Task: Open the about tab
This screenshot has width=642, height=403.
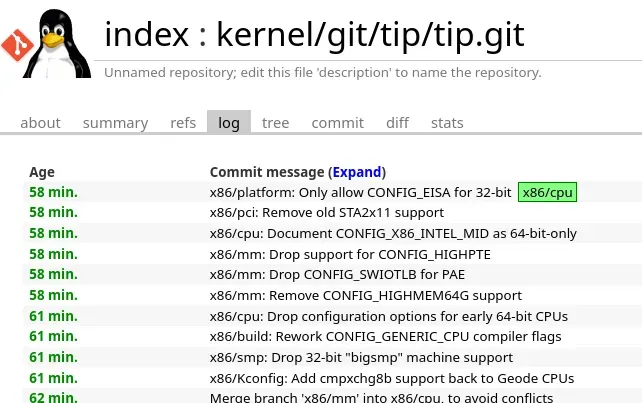Action: click(41, 123)
